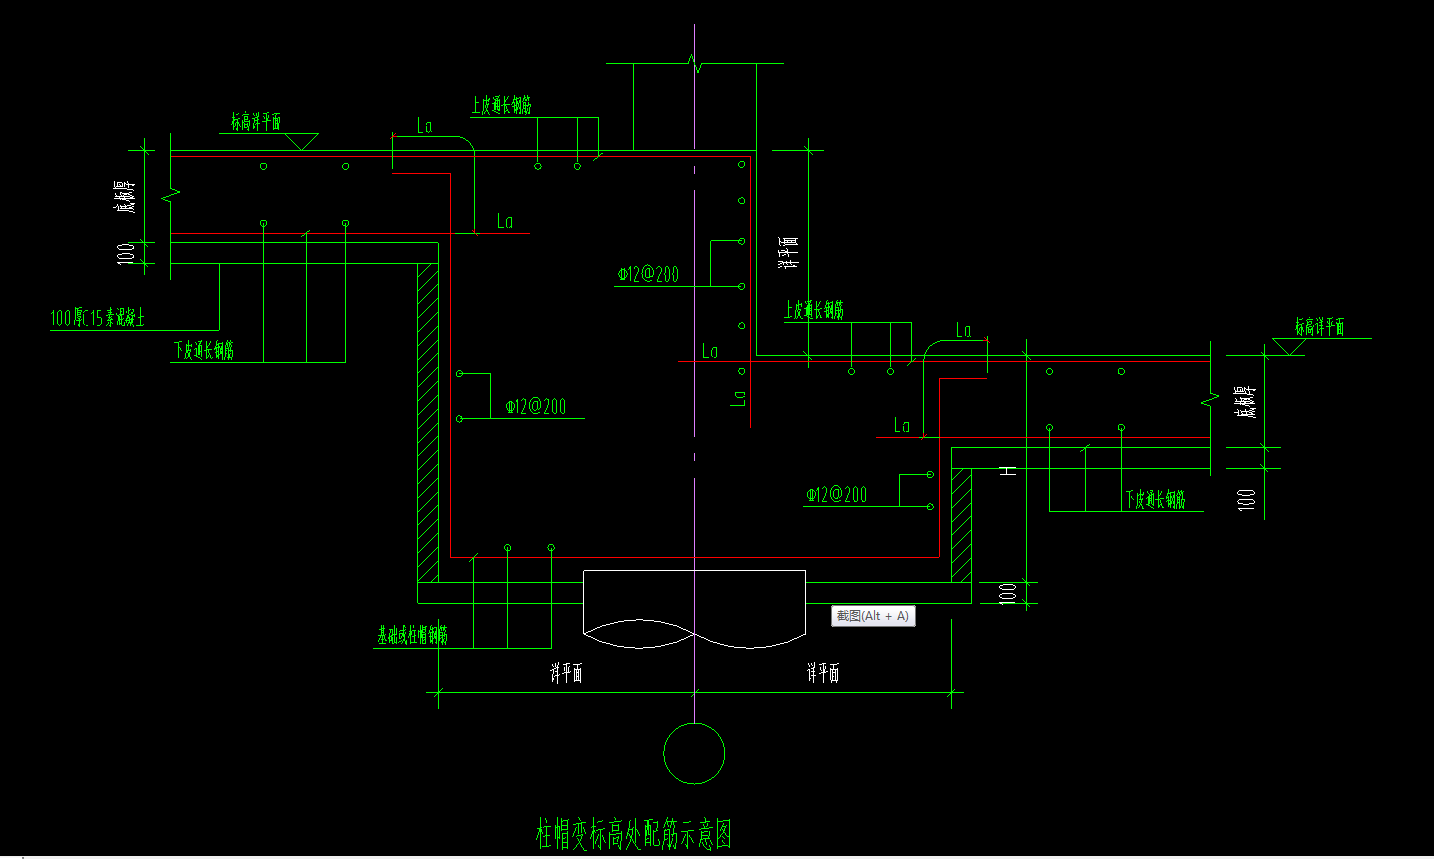Click the left 底板厚 dimension text
Viewport: 1434px width, 859px height.
[125, 197]
